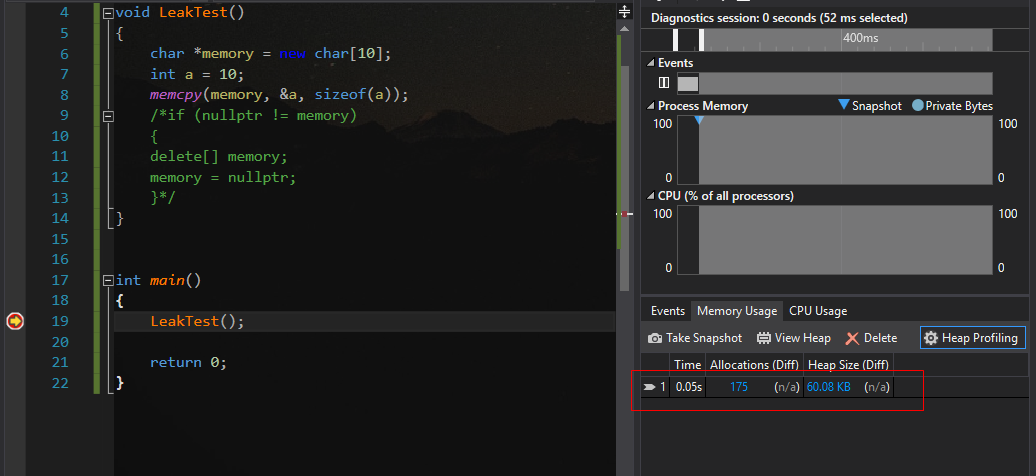Click the 400ms label on the timeline ruler
Viewport: 1036px width, 476px height.
tap(860, 38)
